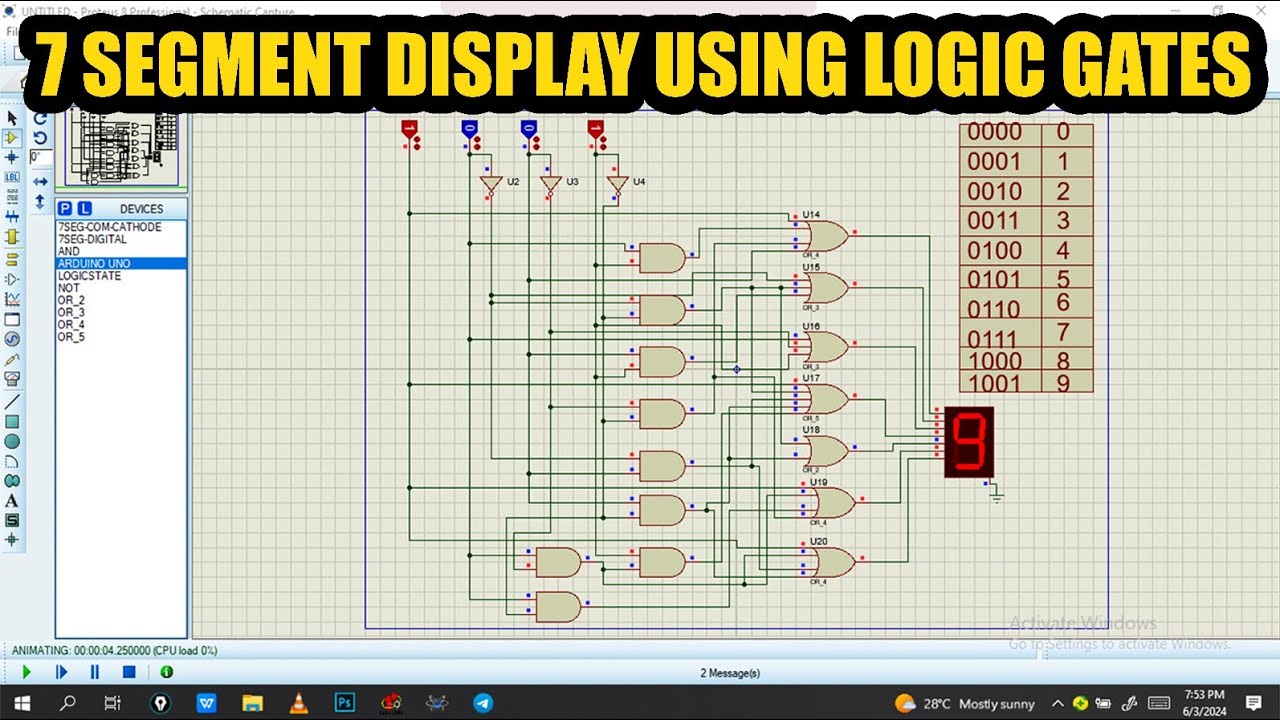Toggle the logic state feeding inverter U2

[469, 130]
